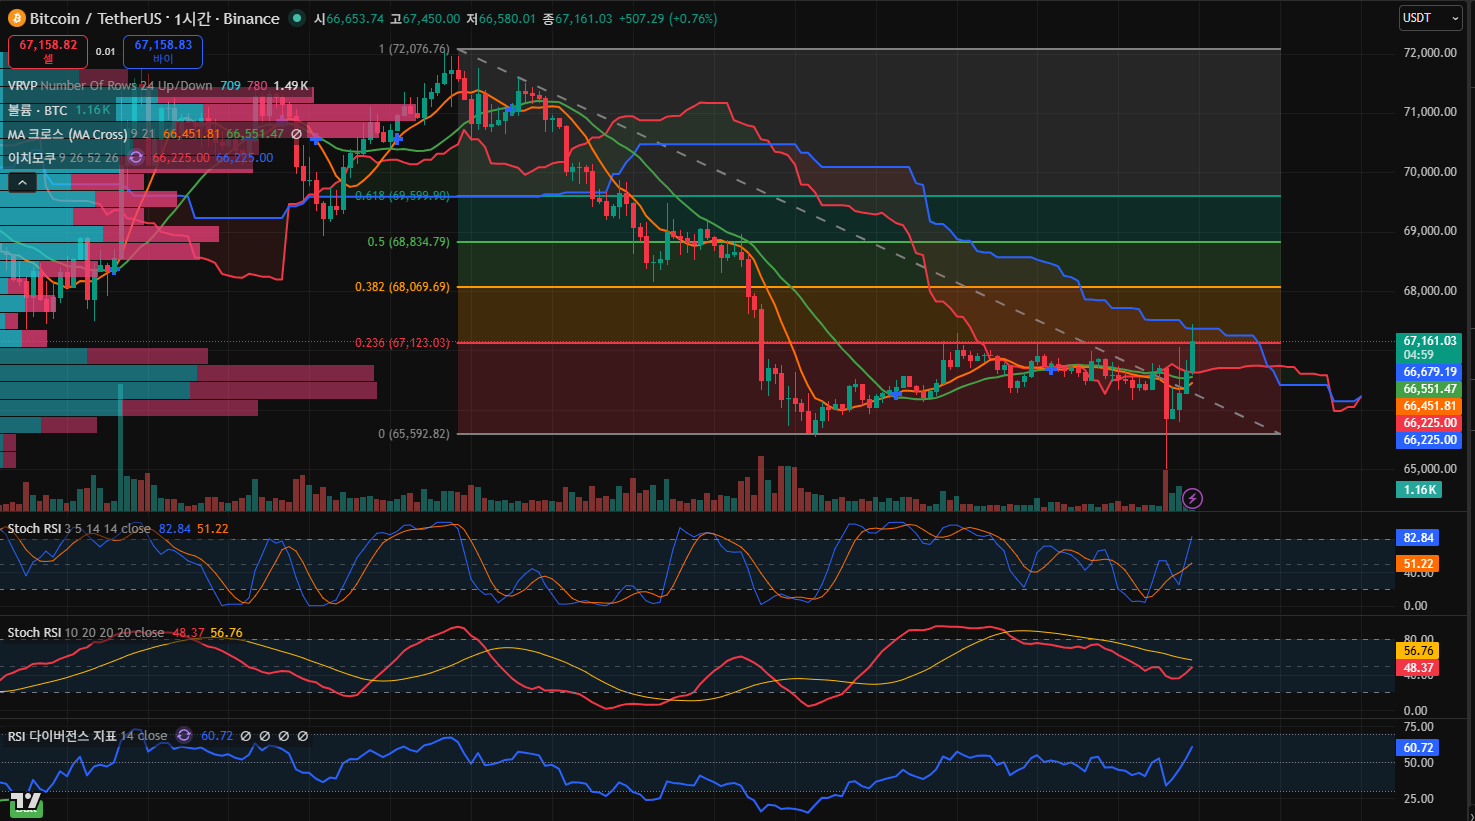The image size is (1475, 821).
Task: Click the RSI divergence purple refresh icon
Action: point(184,736)
